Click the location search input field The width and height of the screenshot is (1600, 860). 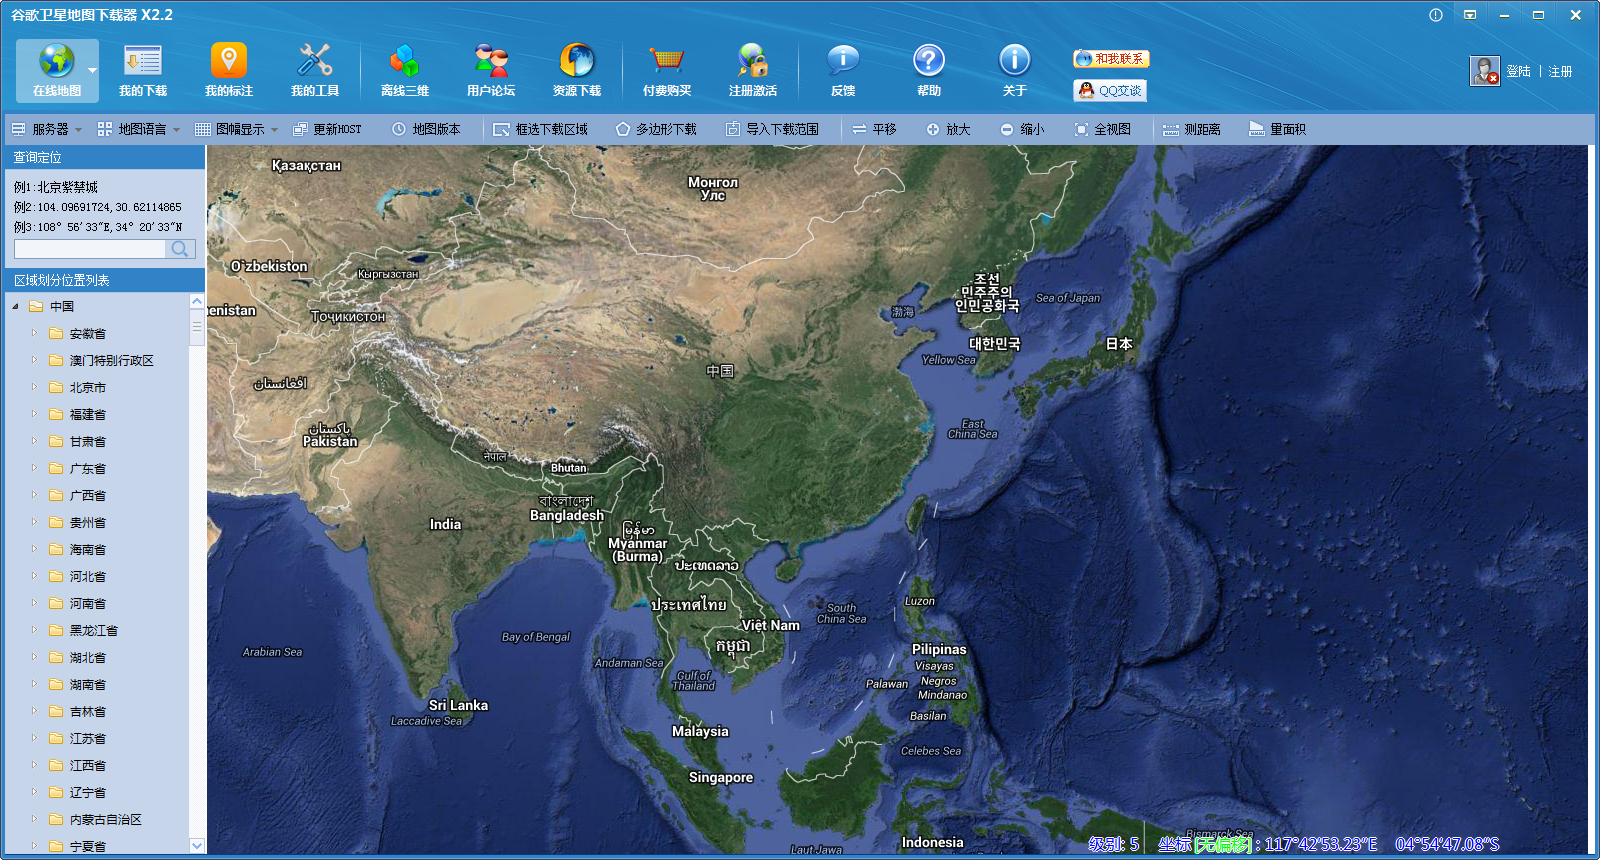click(90, 249)
